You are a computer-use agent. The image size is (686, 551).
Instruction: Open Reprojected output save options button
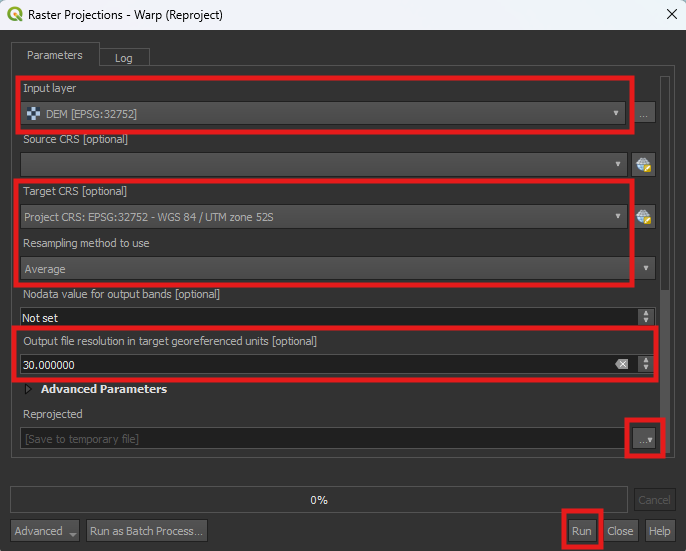pos(644,439)
